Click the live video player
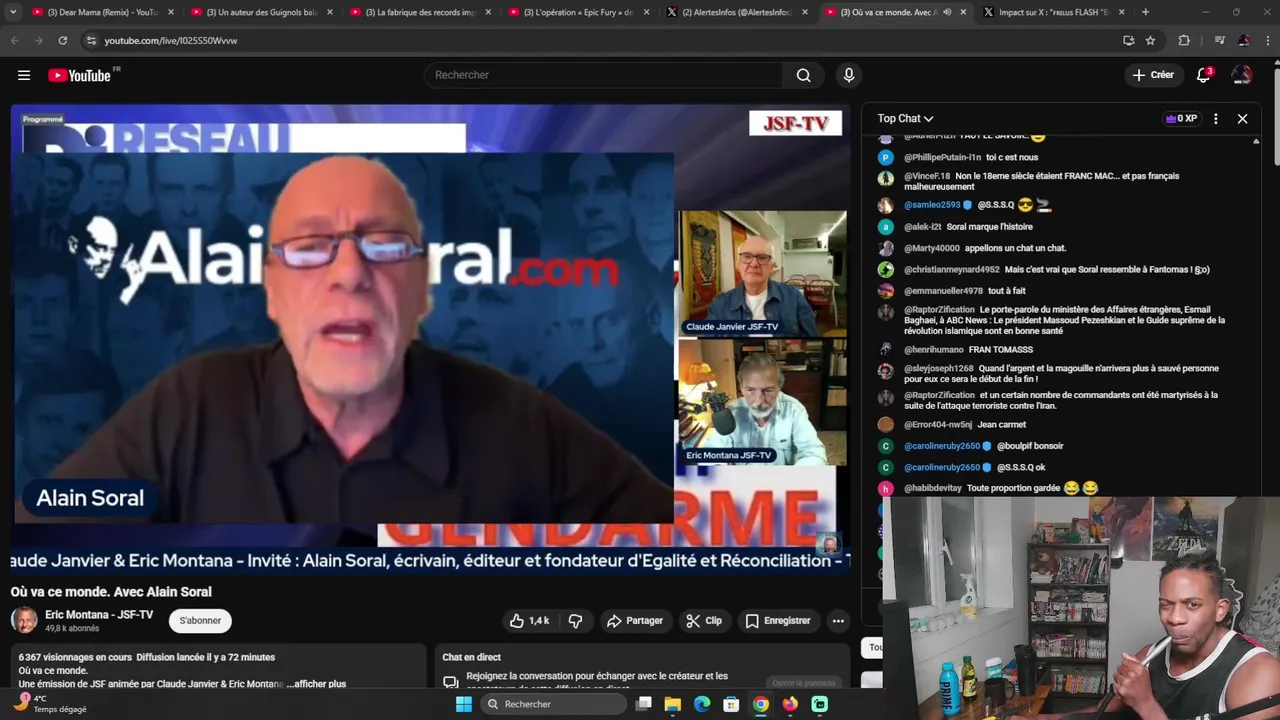This screenshot has width=1280, height=720. [430, 340]
